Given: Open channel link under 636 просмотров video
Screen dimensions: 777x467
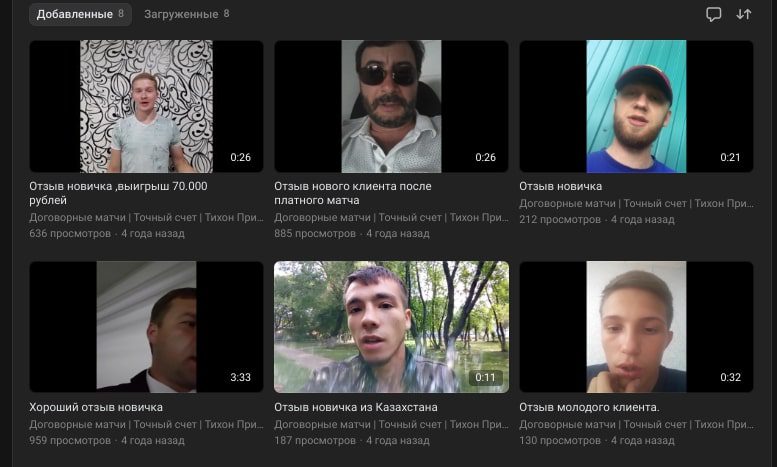Looking at the screenshot, I should (x=146, y=218).
